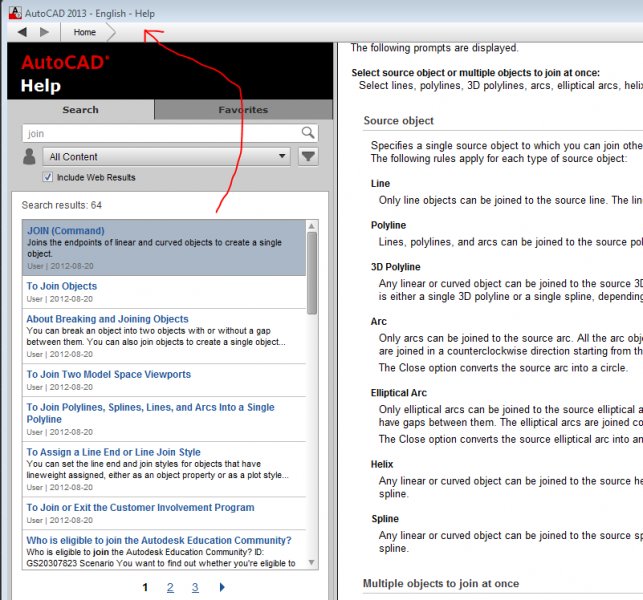
Task: Click the 'Search results: 64' text
Action: pos(62,205)
